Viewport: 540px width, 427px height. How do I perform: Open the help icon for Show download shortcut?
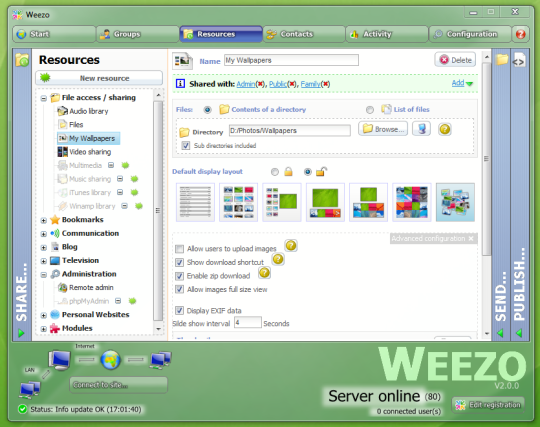pos(278,259)
